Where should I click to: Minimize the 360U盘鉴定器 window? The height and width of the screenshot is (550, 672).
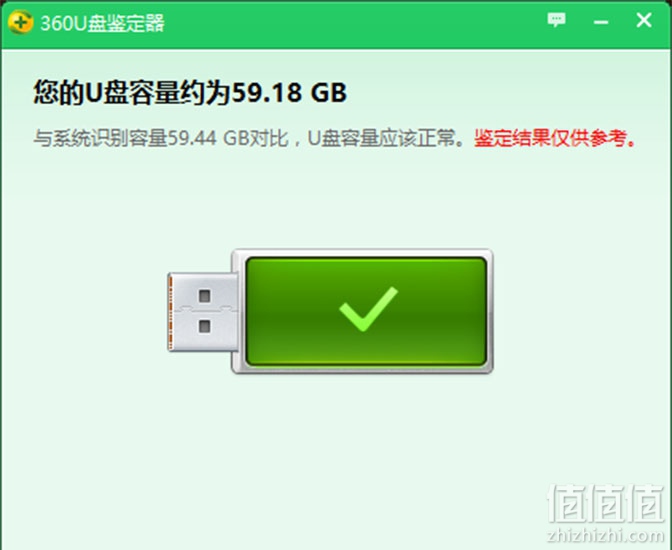601,21
